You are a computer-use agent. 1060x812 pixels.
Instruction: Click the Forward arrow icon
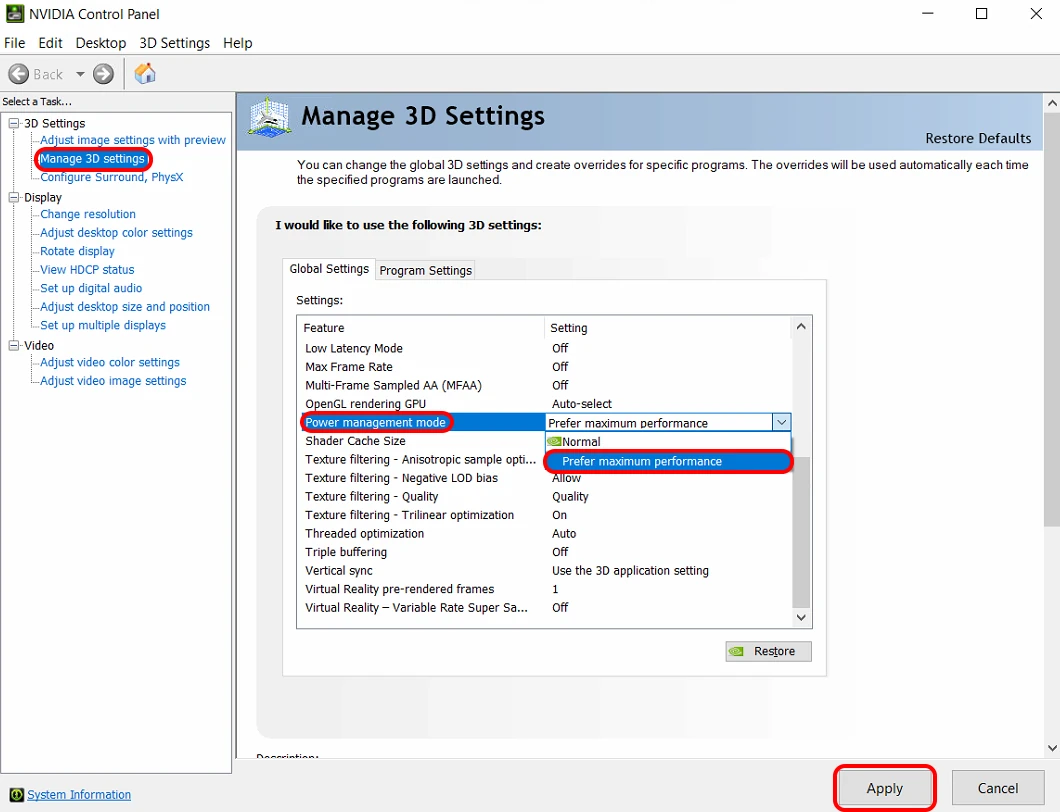103,74
